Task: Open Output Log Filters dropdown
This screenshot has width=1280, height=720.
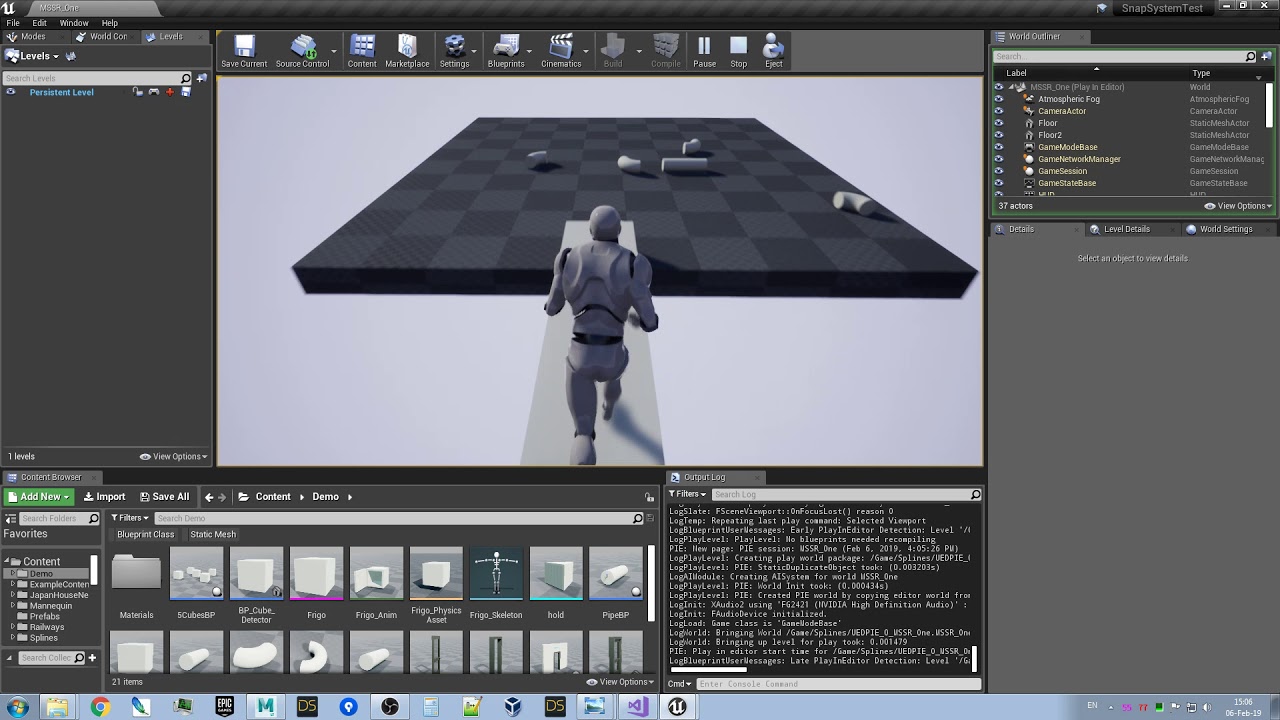Action: point(688,494)
